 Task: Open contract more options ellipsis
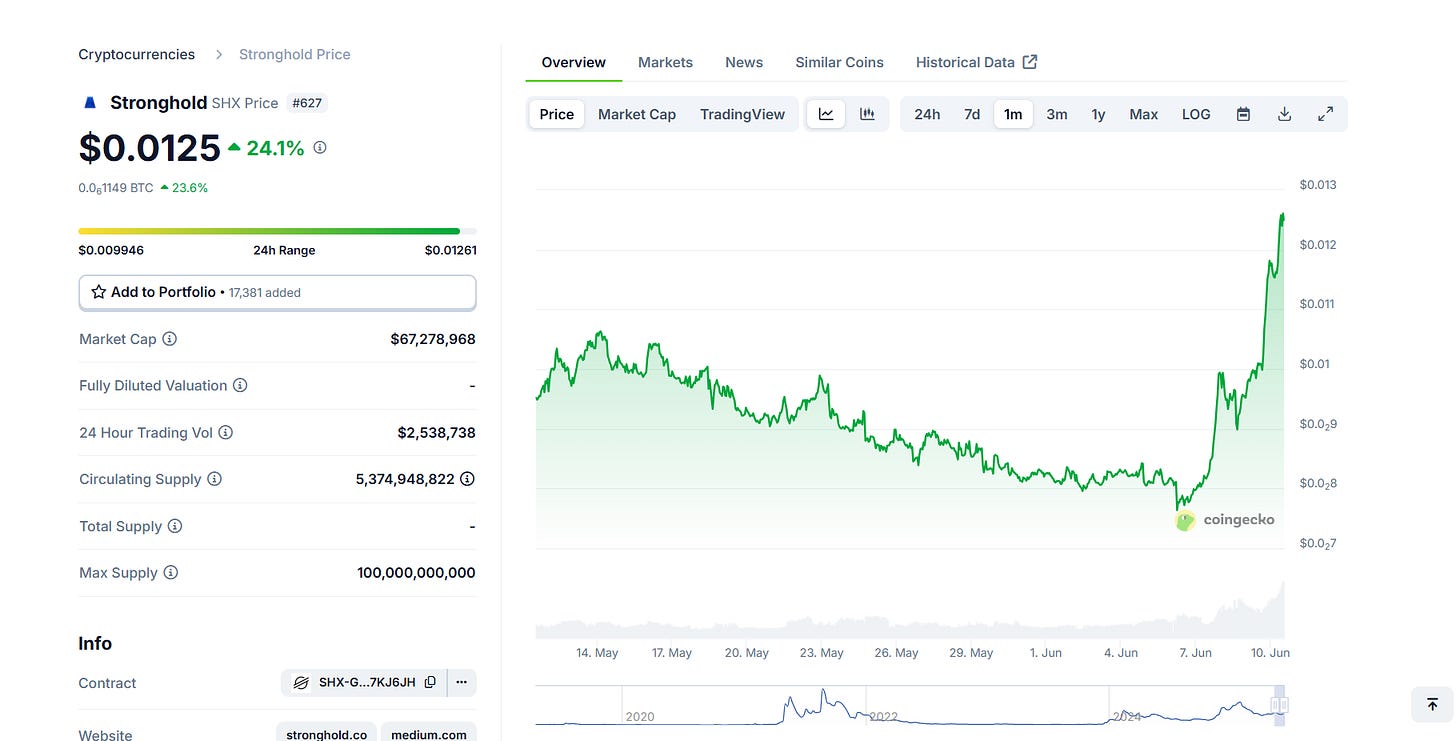[461, 683]
